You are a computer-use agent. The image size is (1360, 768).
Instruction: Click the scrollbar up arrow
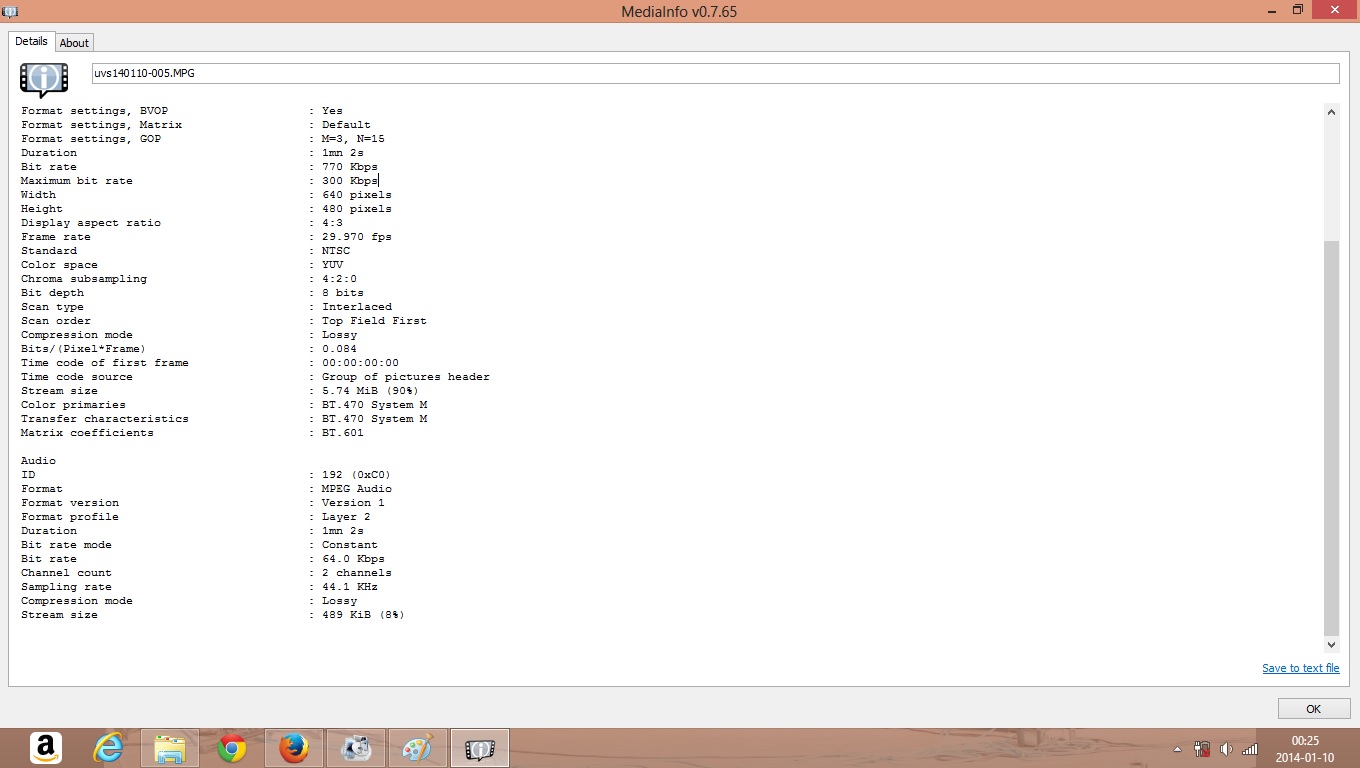pyautogui.click(x=1331, y=112)
